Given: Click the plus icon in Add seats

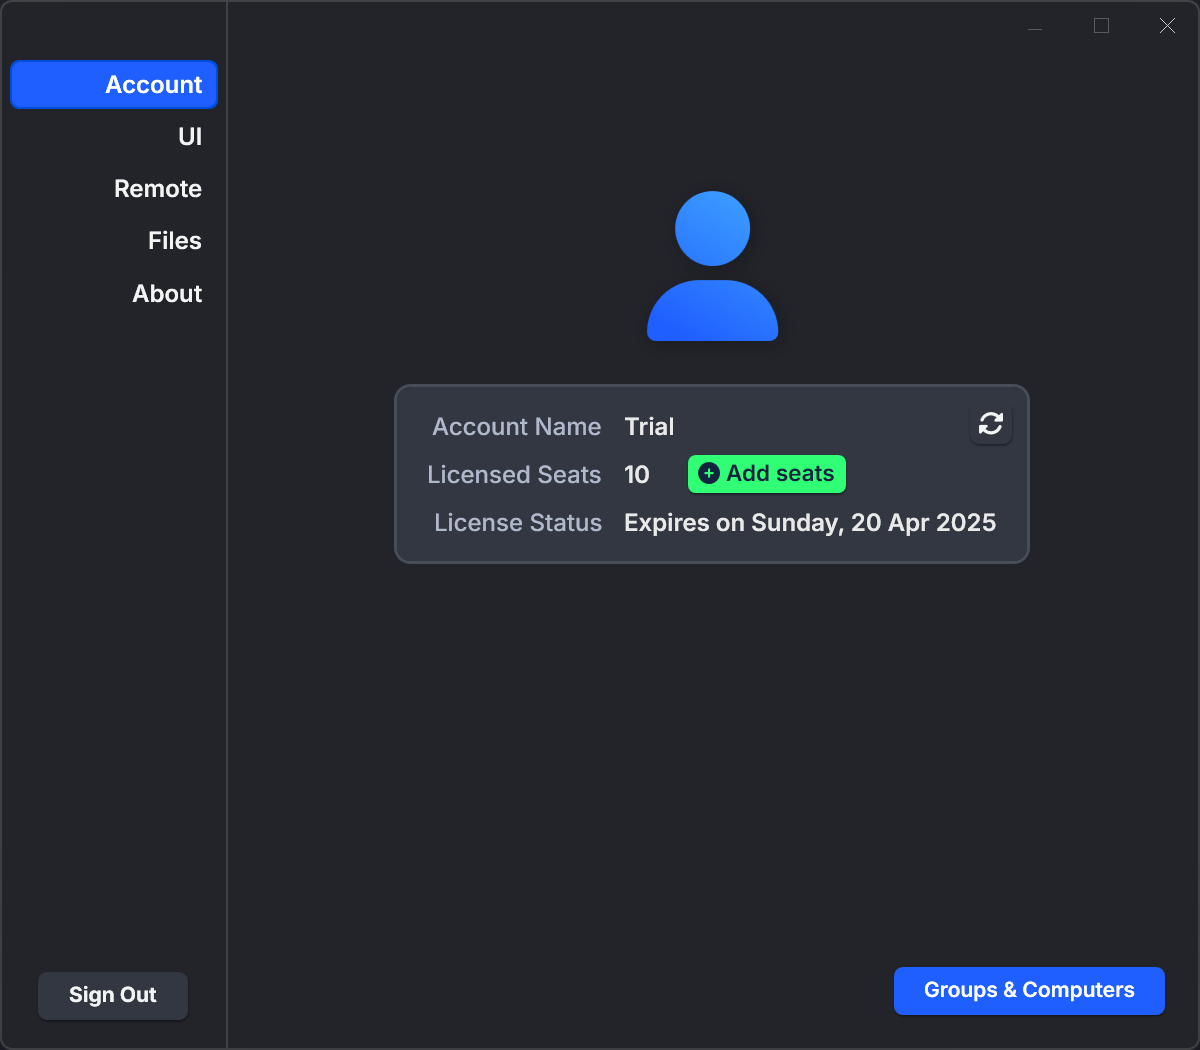Looking at the screenshot, I should [x=709, y=474].
